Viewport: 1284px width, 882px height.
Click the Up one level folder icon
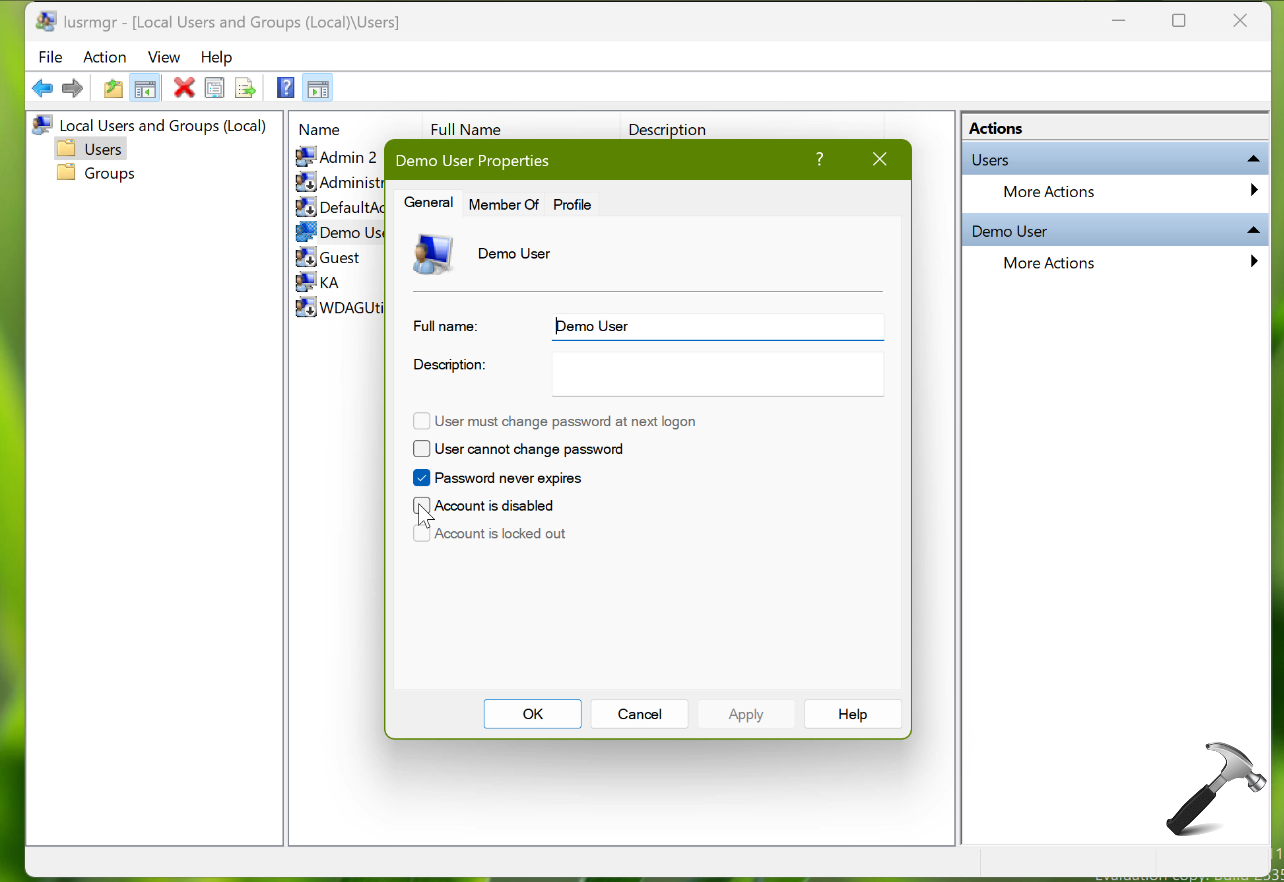point(113,89)
